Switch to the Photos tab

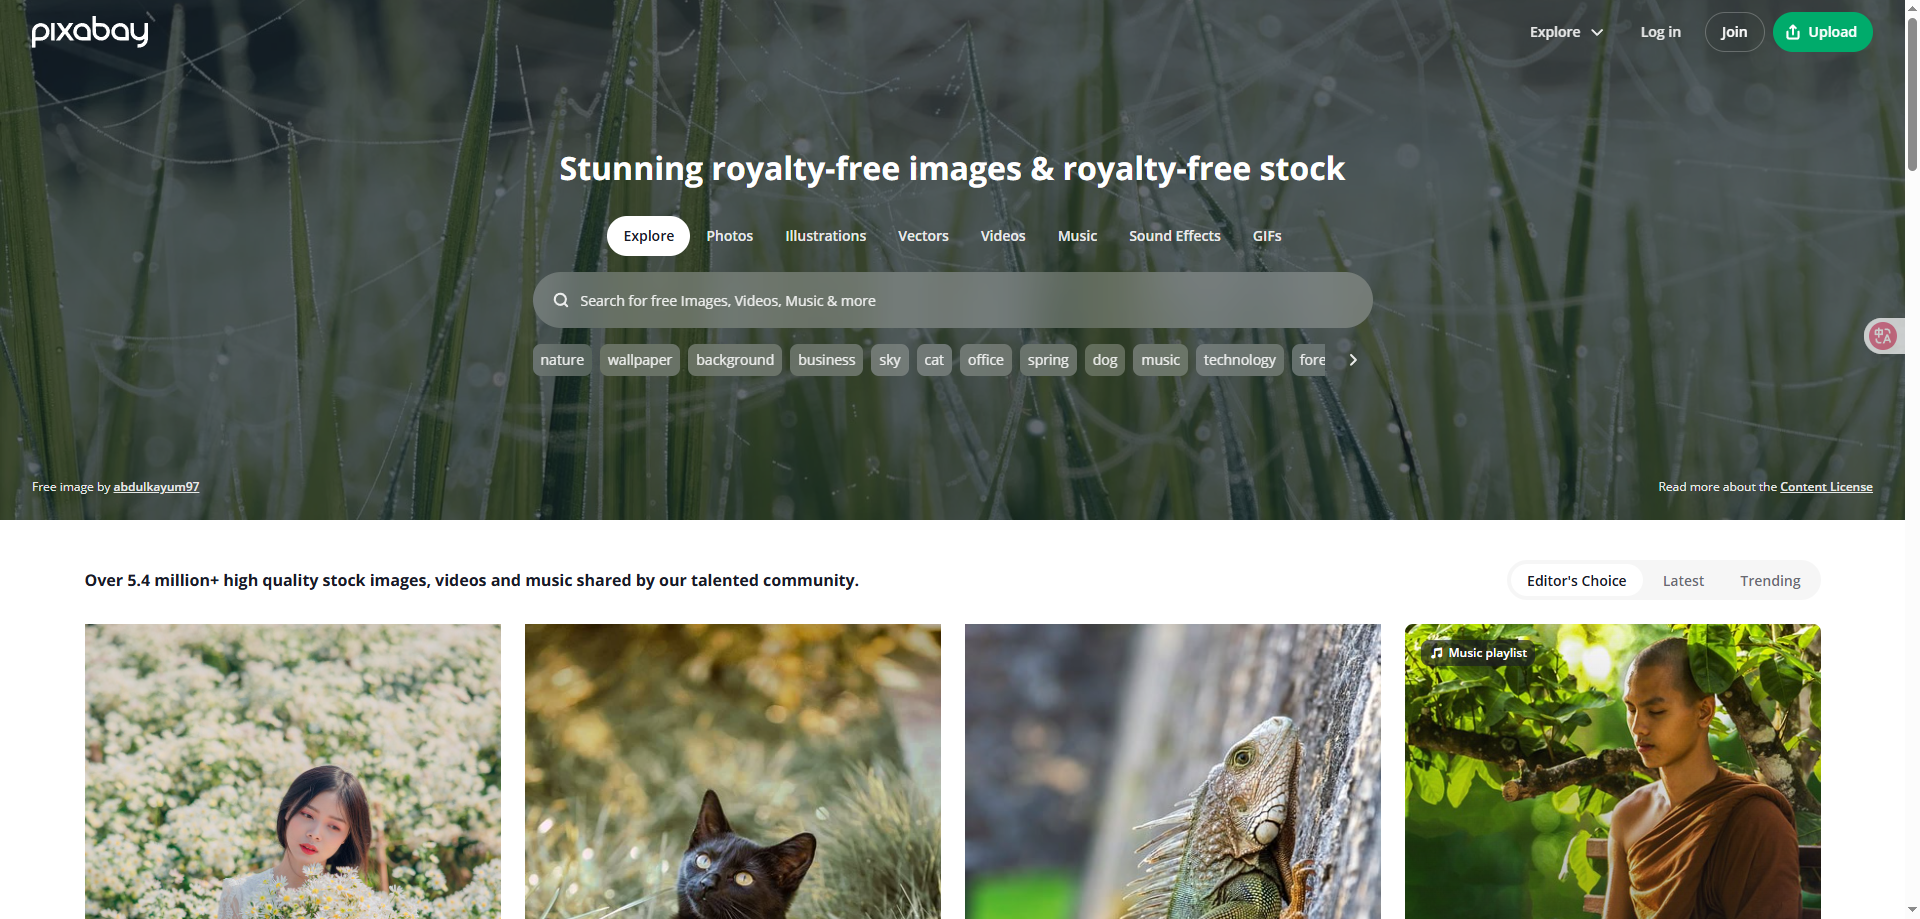pos(730,236)
